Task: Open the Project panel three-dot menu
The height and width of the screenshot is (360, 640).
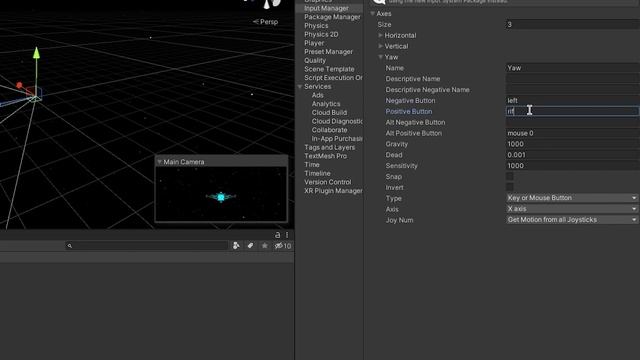Action: [287, 235]
